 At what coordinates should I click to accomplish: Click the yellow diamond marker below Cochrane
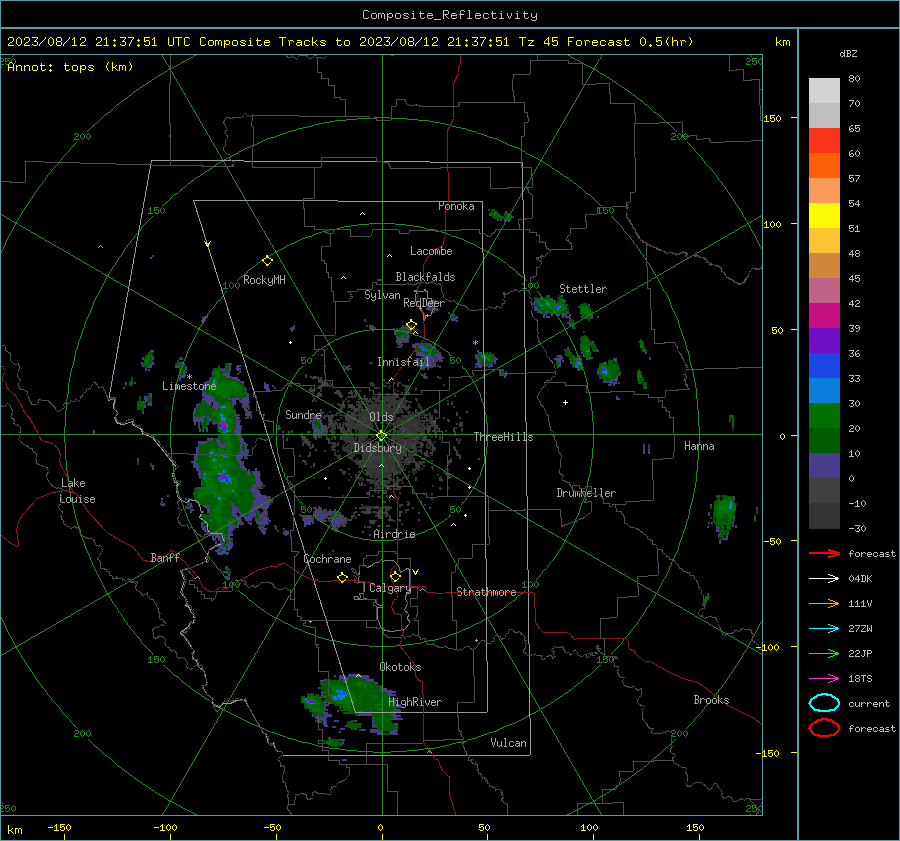[342, 577]
